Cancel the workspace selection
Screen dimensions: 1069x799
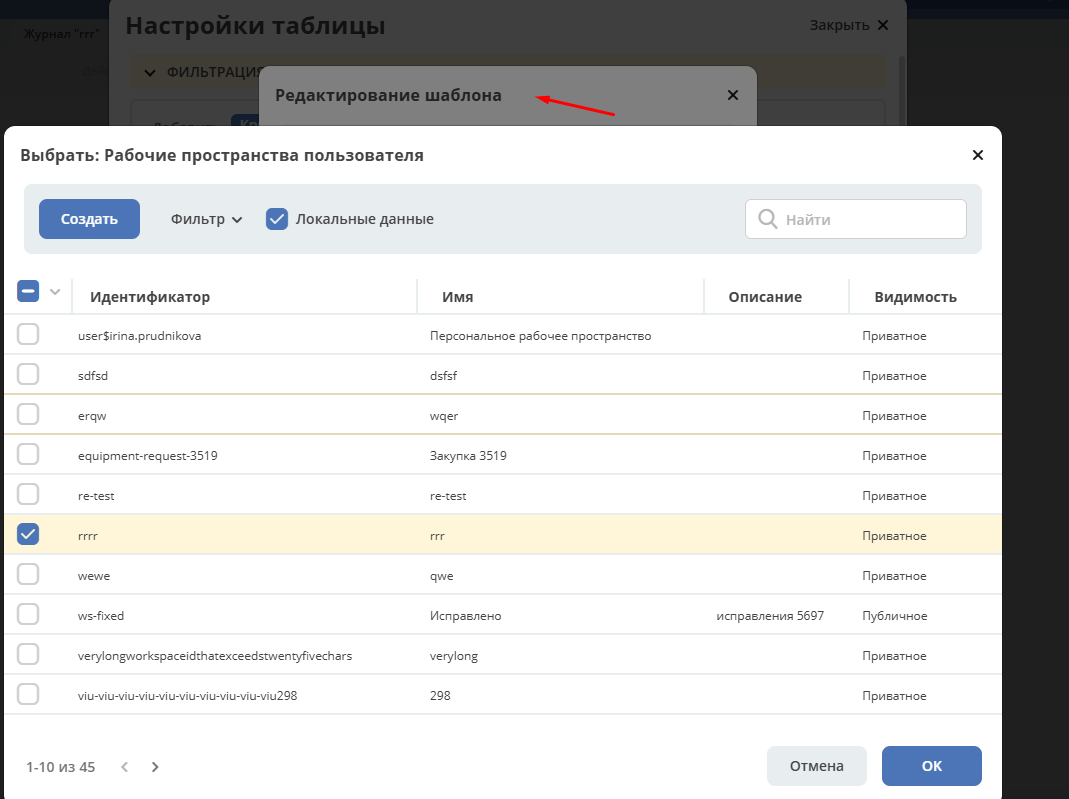tap(816, 766)
